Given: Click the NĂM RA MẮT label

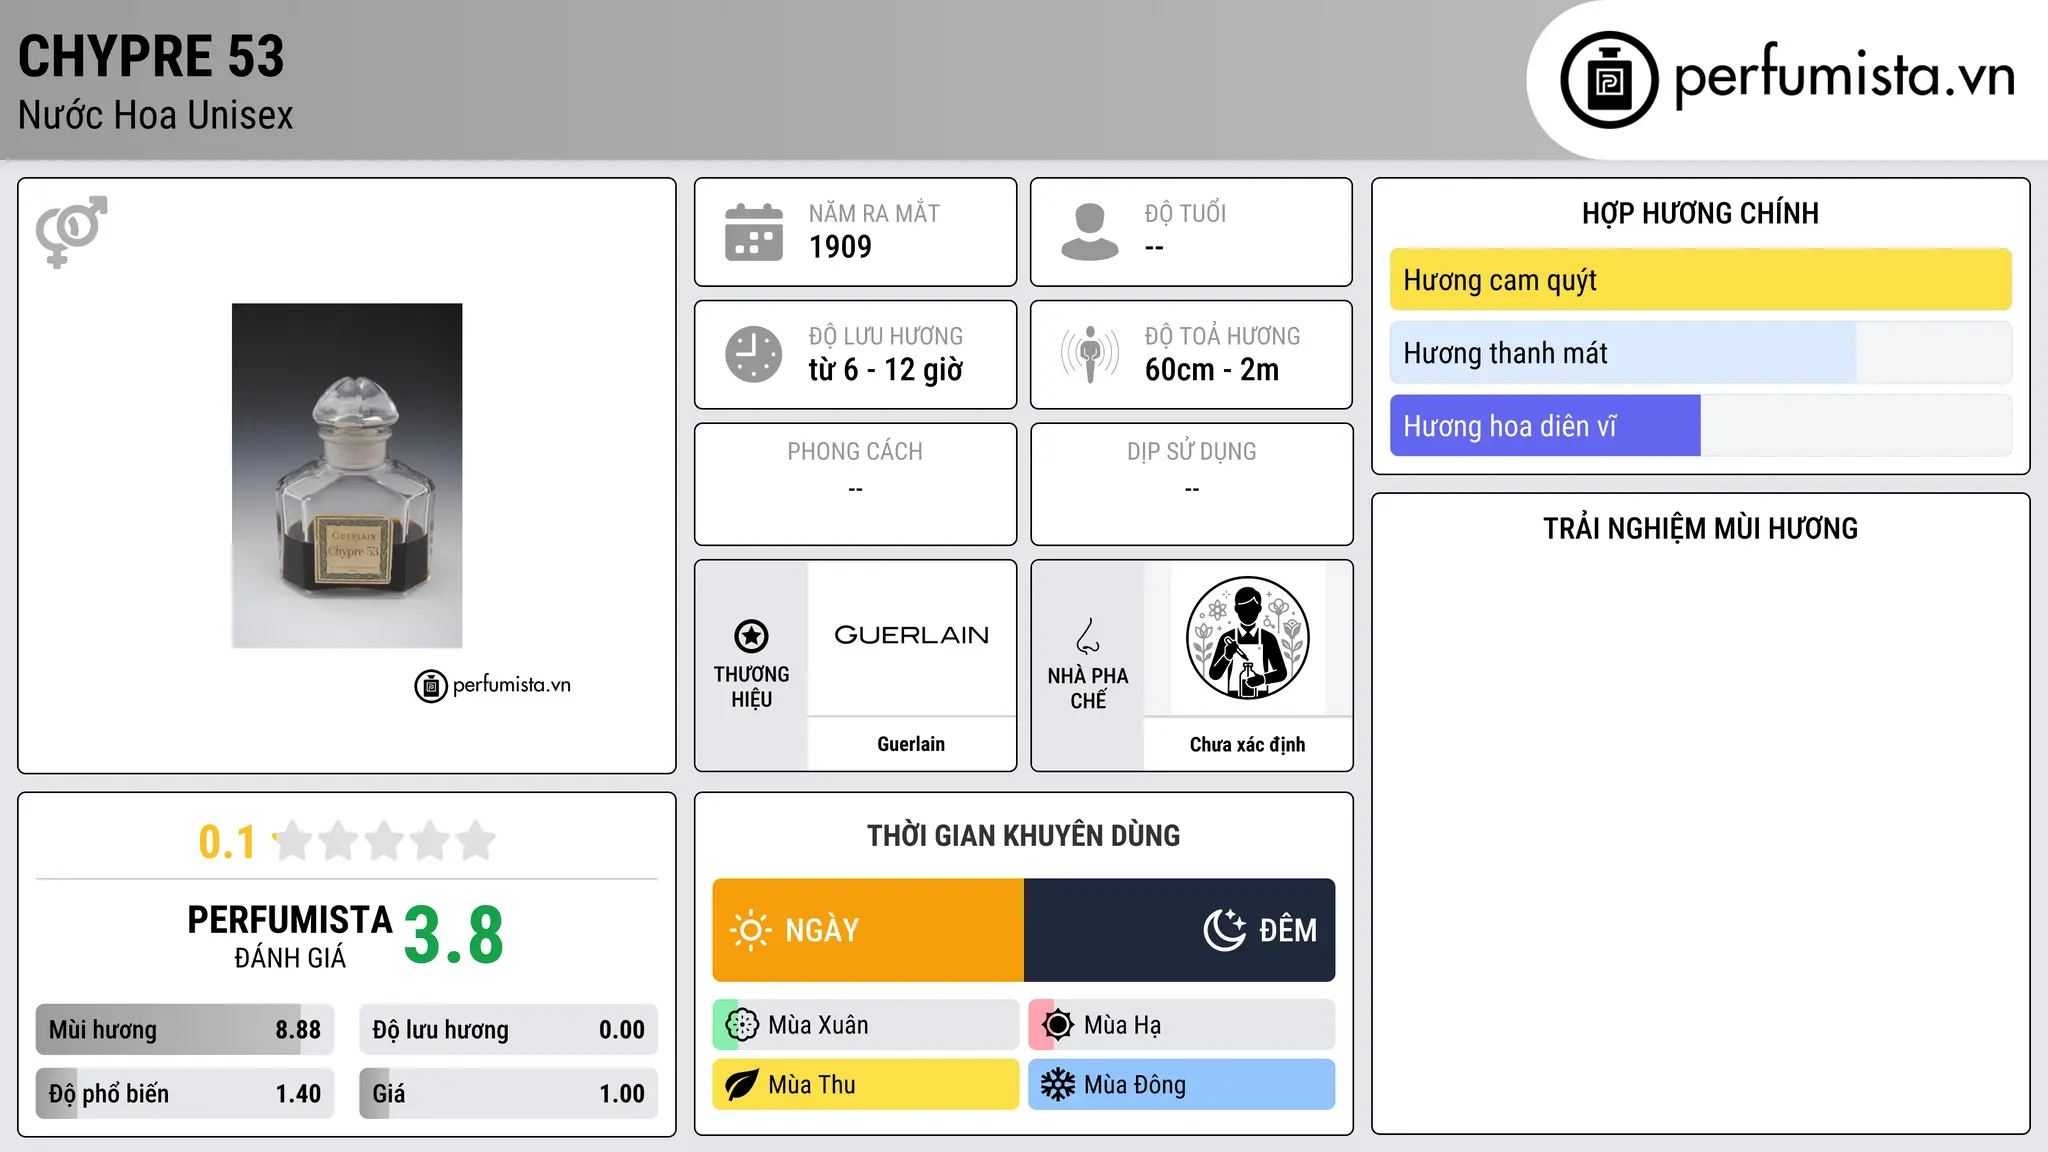Looking at the screenshot, I should [x=875, y=214].
